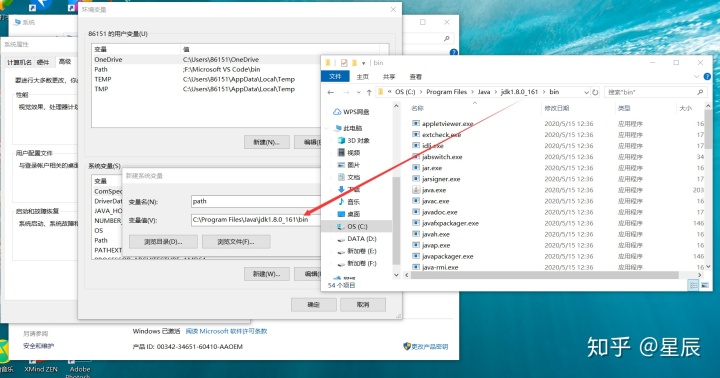Viewport: 720px width, 378px height.
Task: Refresh the bin folder address bar
Action: click(595, 92)
